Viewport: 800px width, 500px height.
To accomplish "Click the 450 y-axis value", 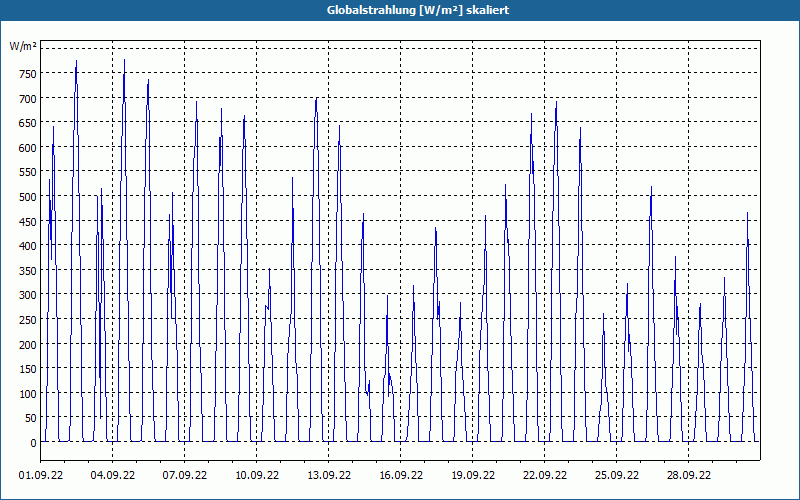I will tap(28, 222).
